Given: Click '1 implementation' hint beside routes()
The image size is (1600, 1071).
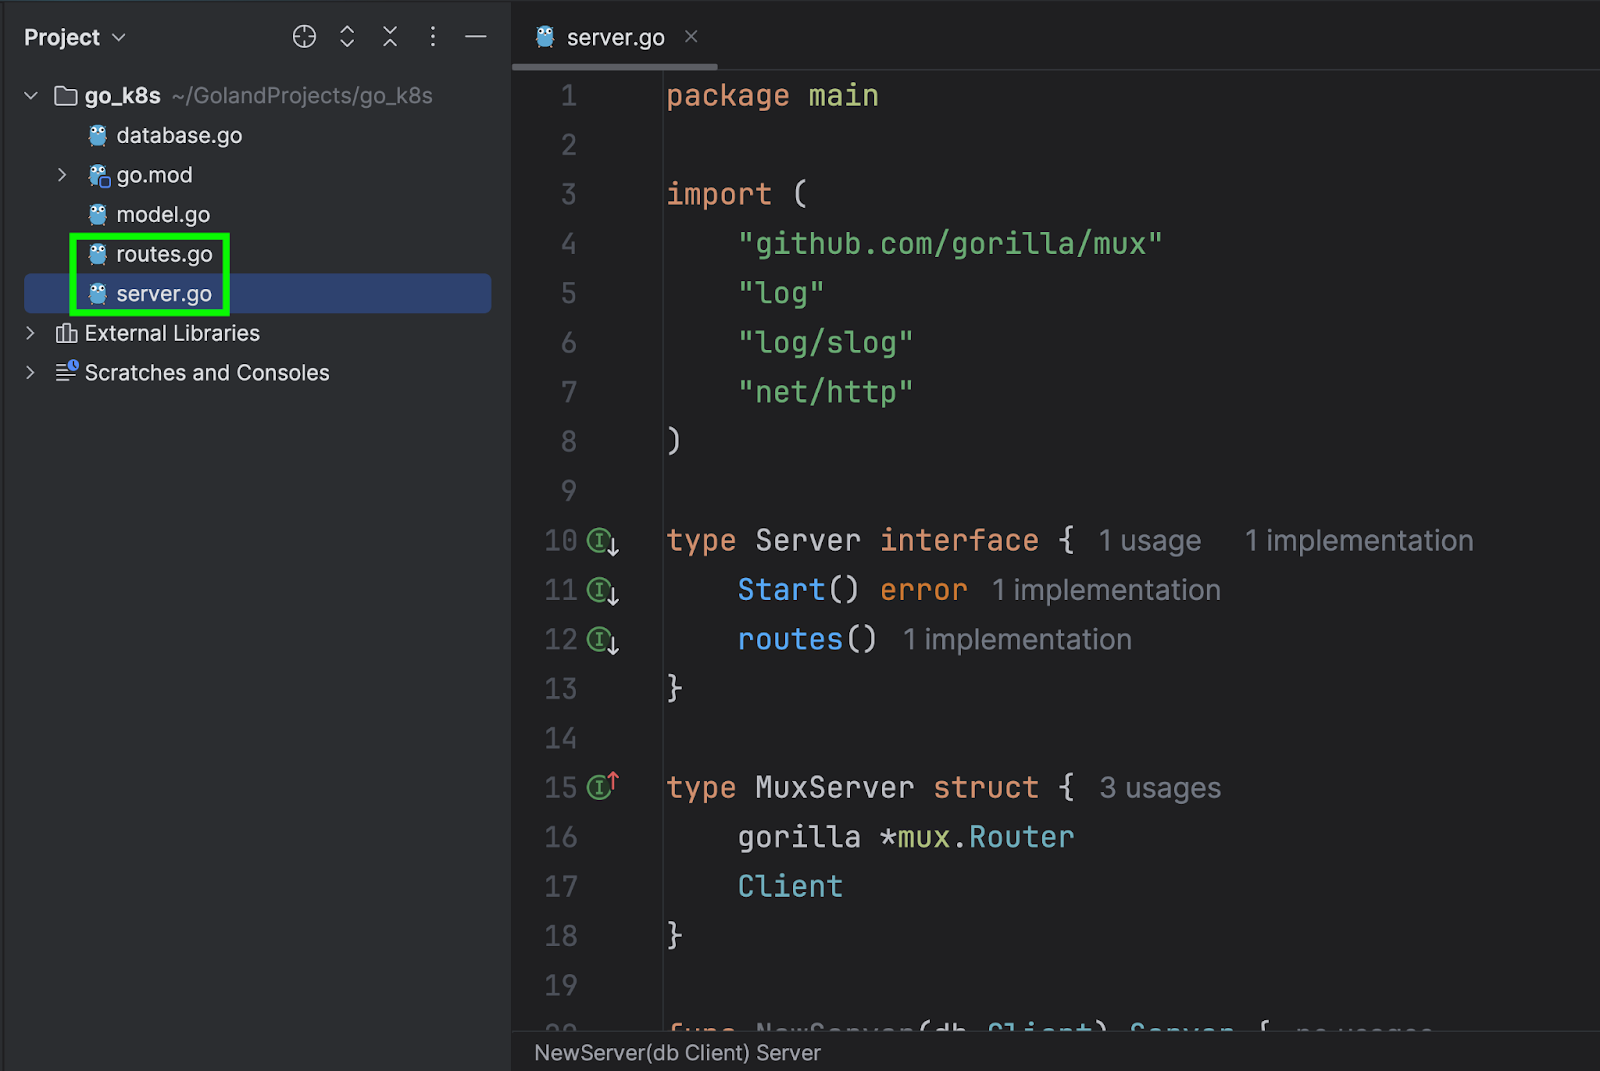Looking at the screenshot, I should (1017, 640).
